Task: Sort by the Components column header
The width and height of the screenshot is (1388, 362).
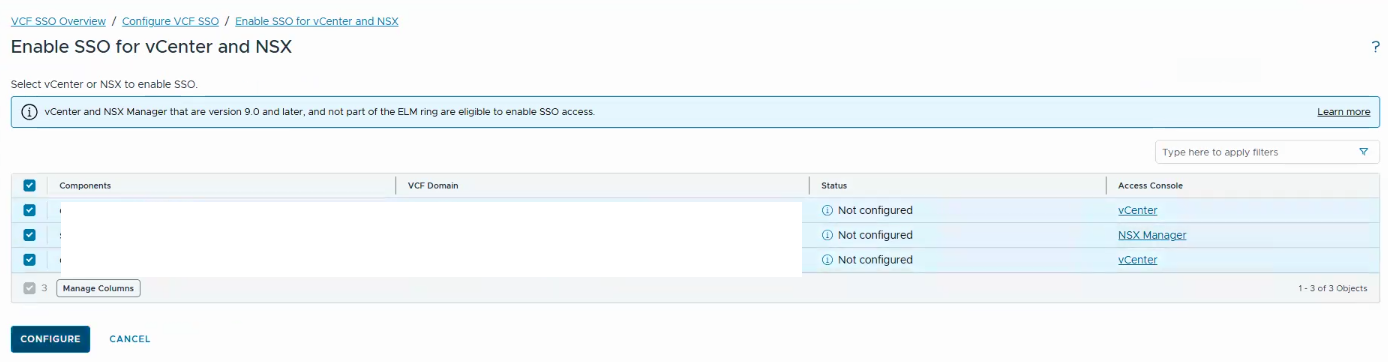Action: (85, 186)
